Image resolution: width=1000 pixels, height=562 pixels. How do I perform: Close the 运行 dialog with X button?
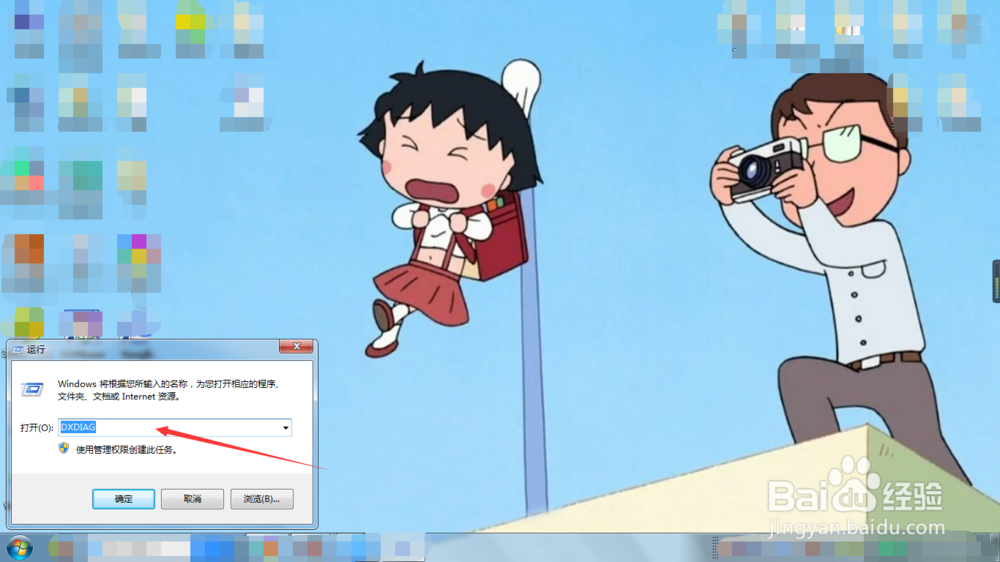coord(296,346)
